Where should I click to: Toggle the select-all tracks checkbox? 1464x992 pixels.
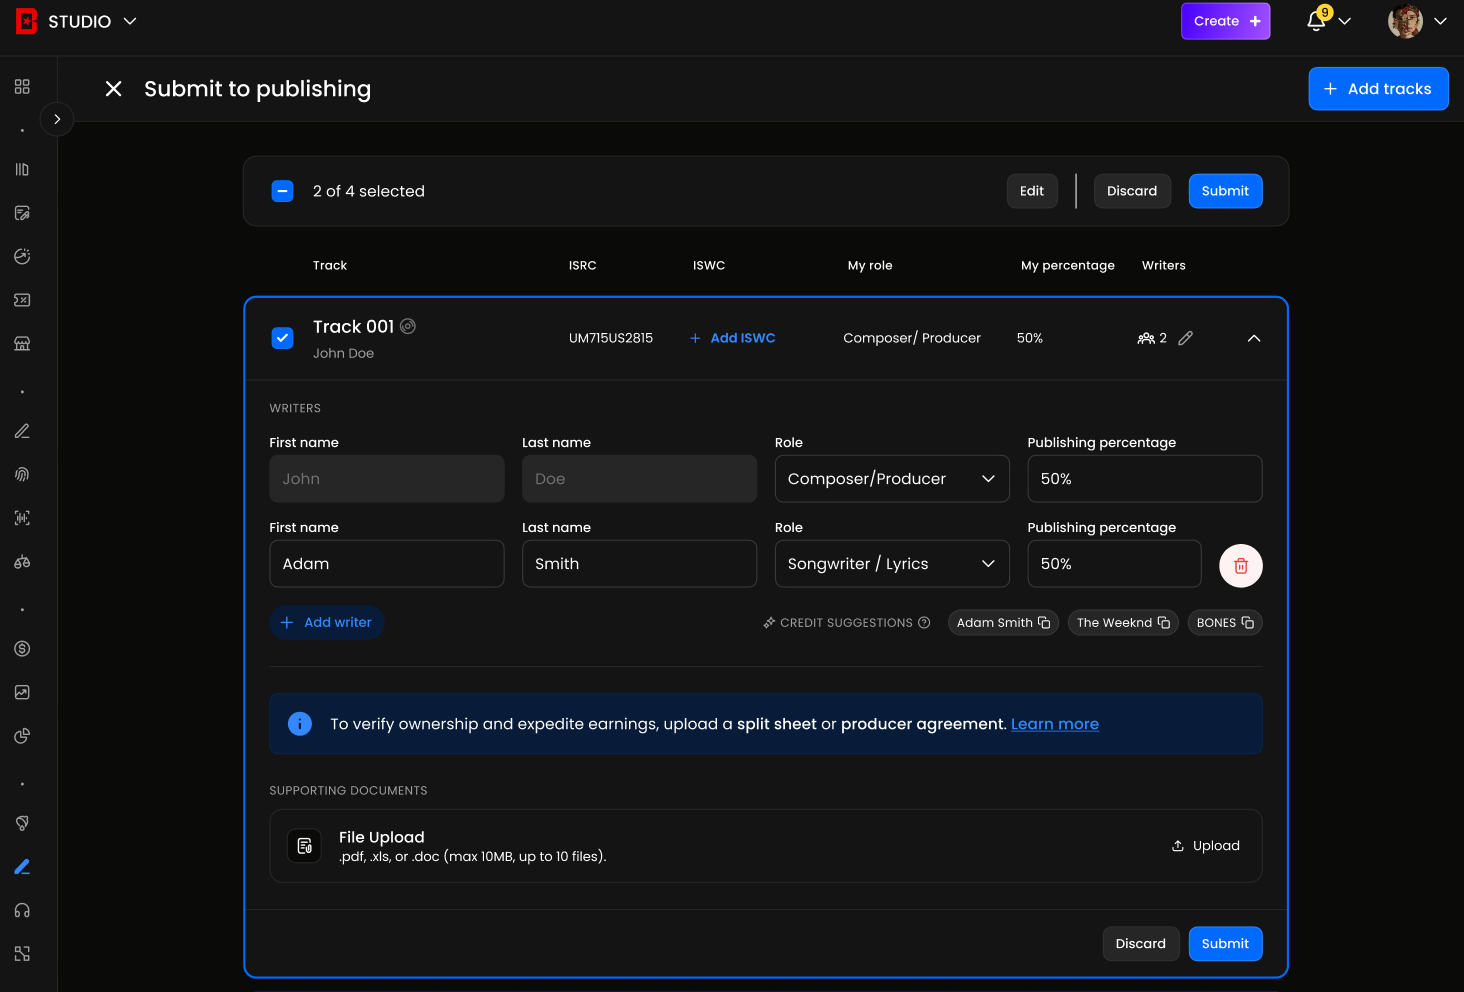pyautogui.click(x=283, y=191)
